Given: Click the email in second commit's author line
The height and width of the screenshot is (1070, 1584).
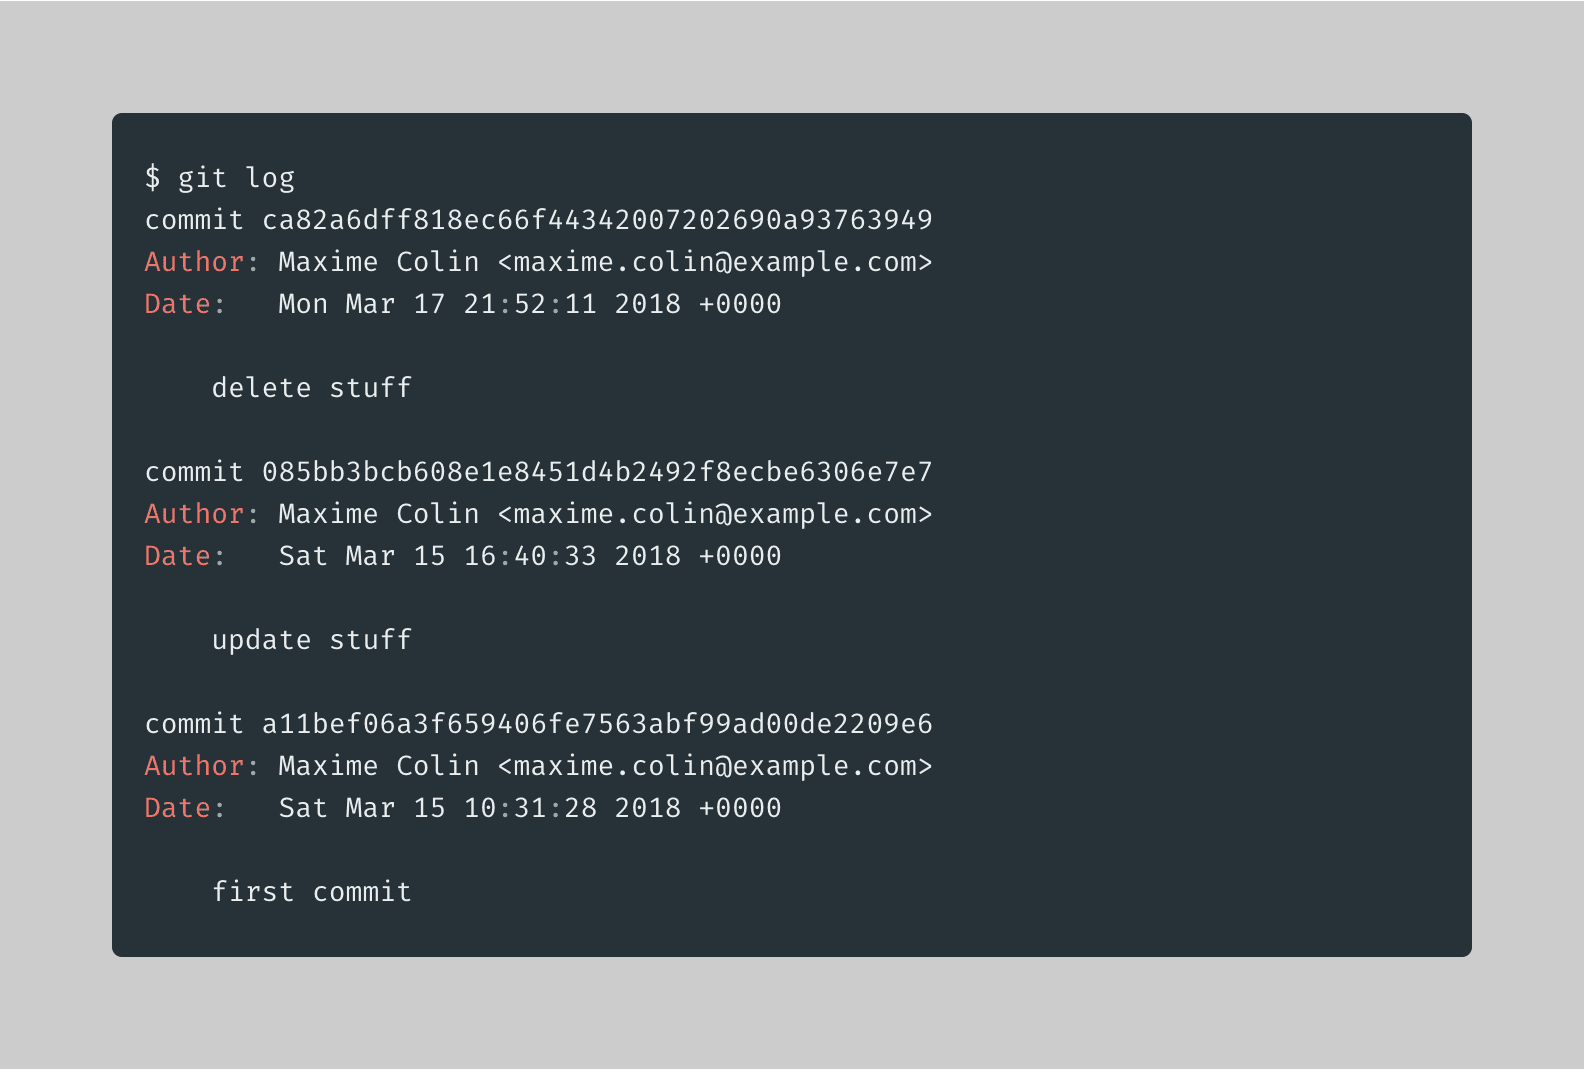Looking at the screenshot, I should [x=715, y=514].
